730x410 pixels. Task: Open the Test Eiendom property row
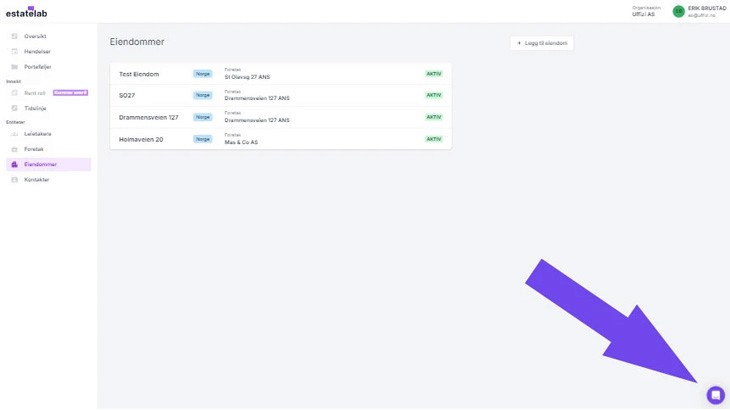(281, 74)
